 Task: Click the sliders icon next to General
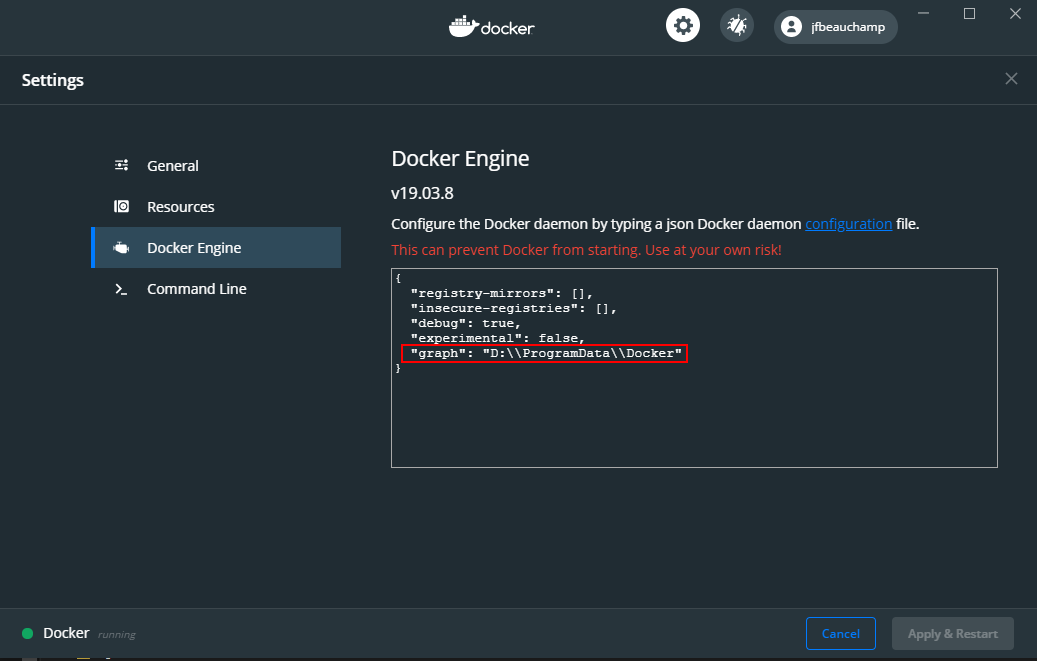121,166
